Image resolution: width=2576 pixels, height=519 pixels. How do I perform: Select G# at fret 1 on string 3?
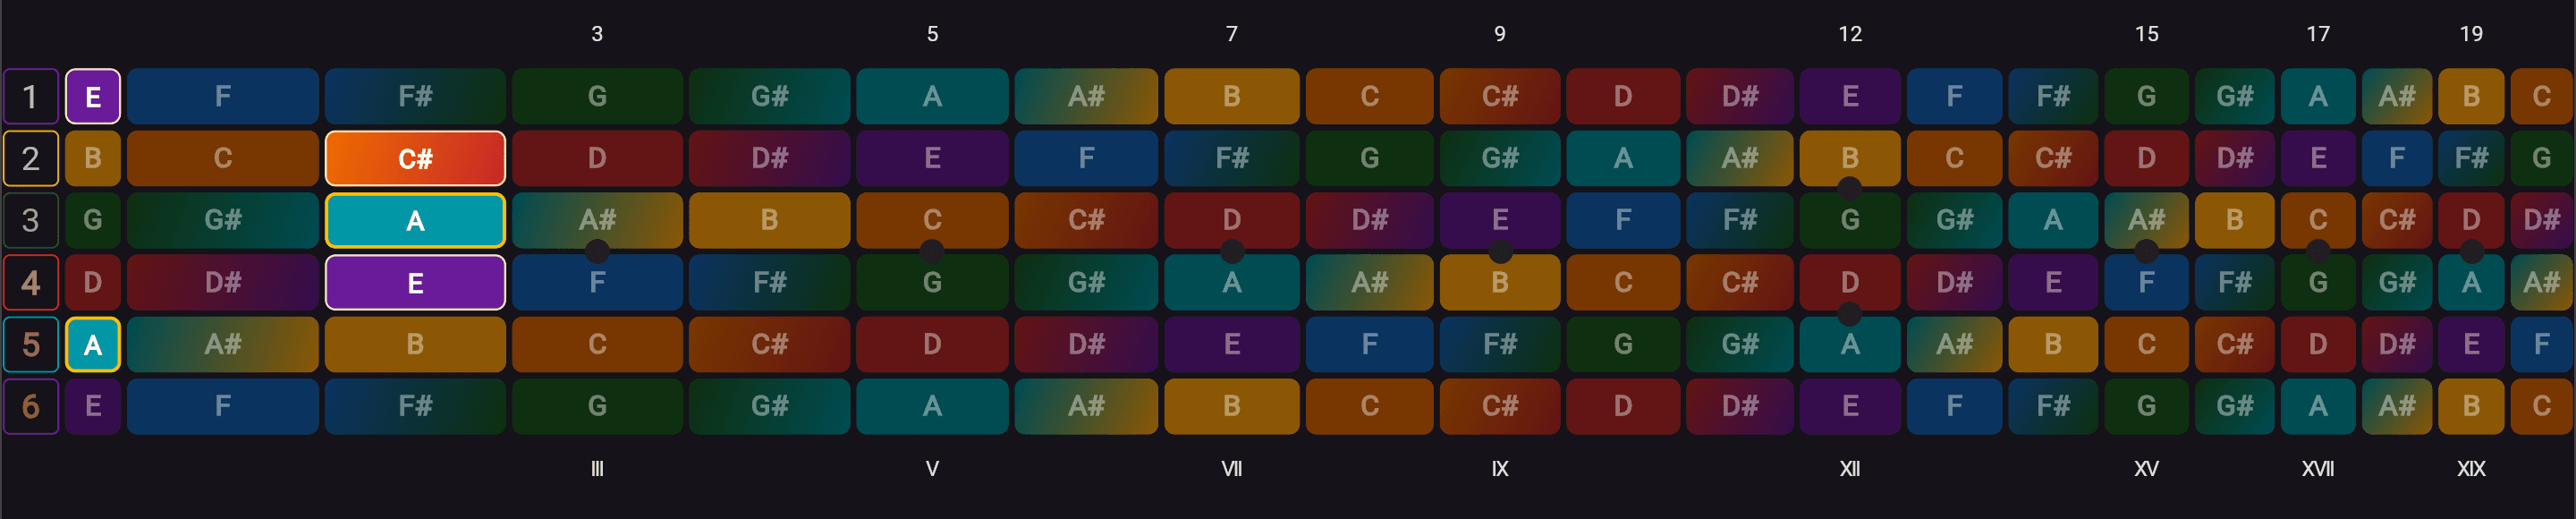pos(223,221)
